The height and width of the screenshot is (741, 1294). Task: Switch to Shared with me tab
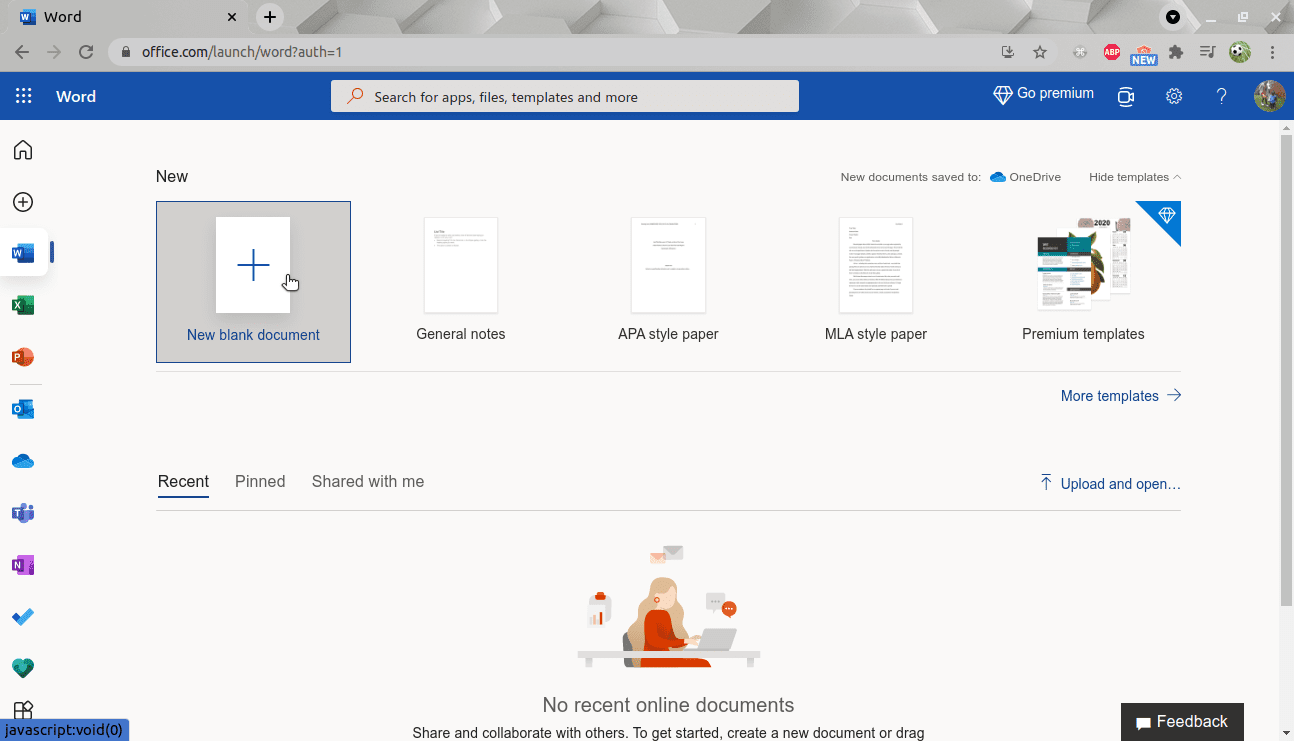coord(368,482)
